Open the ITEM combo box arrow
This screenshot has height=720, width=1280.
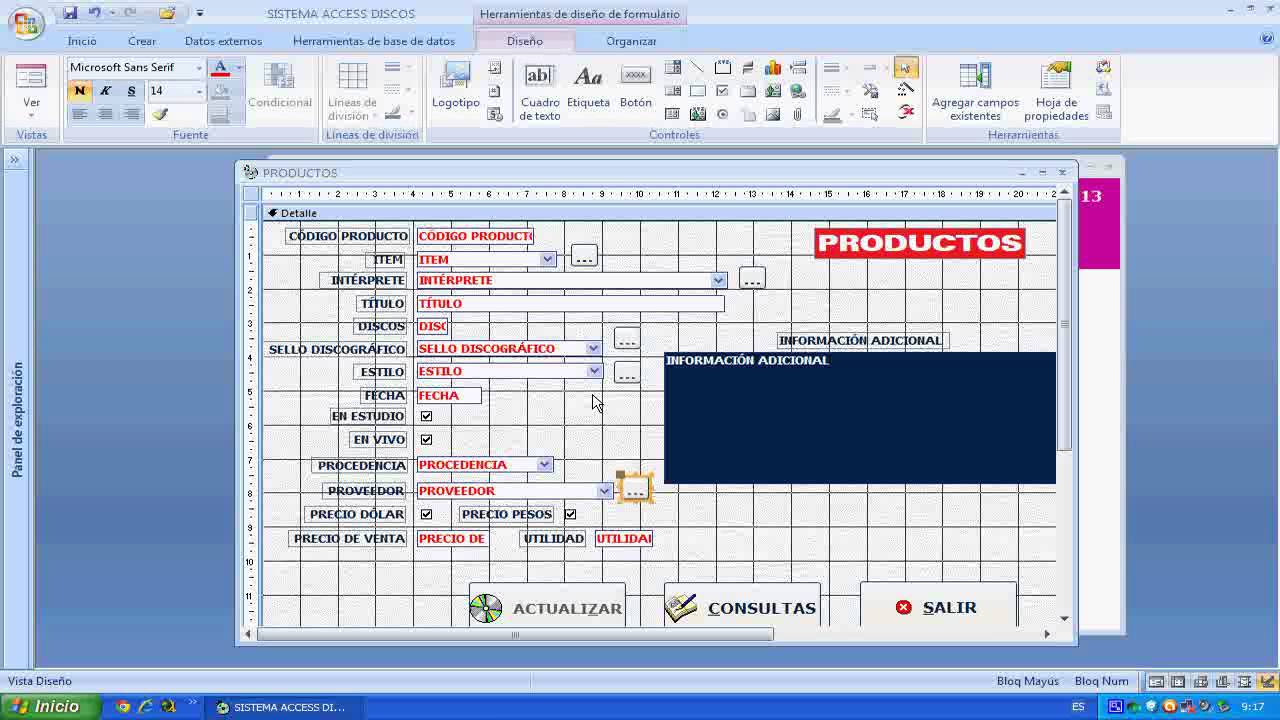pos(547,259)
